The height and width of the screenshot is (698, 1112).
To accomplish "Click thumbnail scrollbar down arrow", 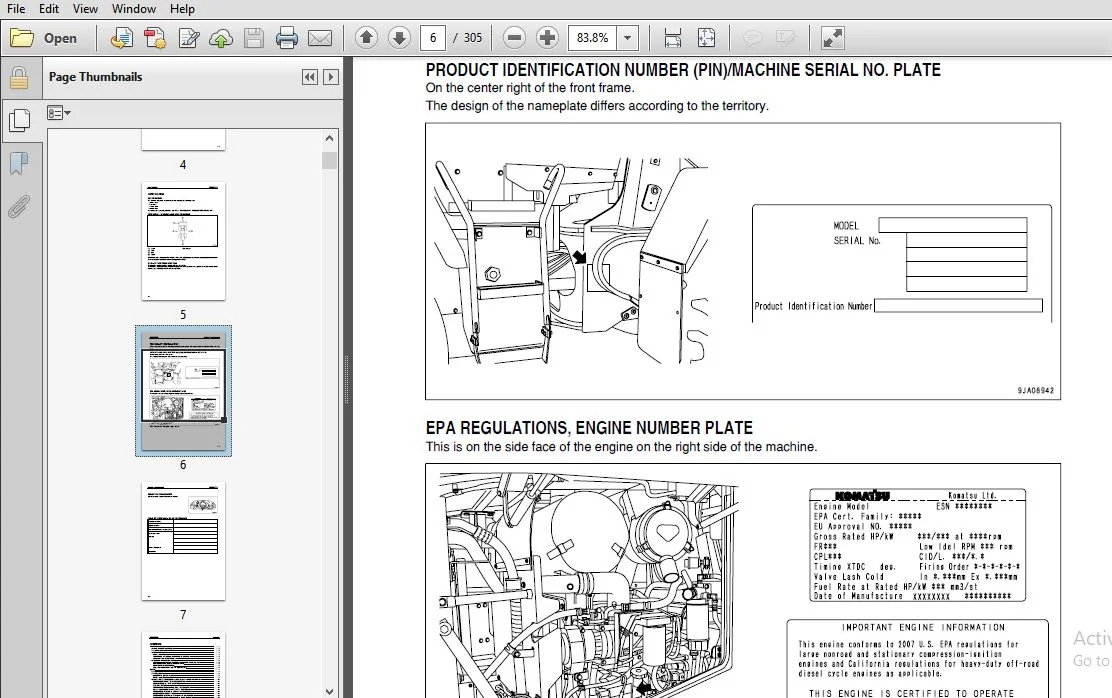I will pyautogui.click(x=329, y=691).
